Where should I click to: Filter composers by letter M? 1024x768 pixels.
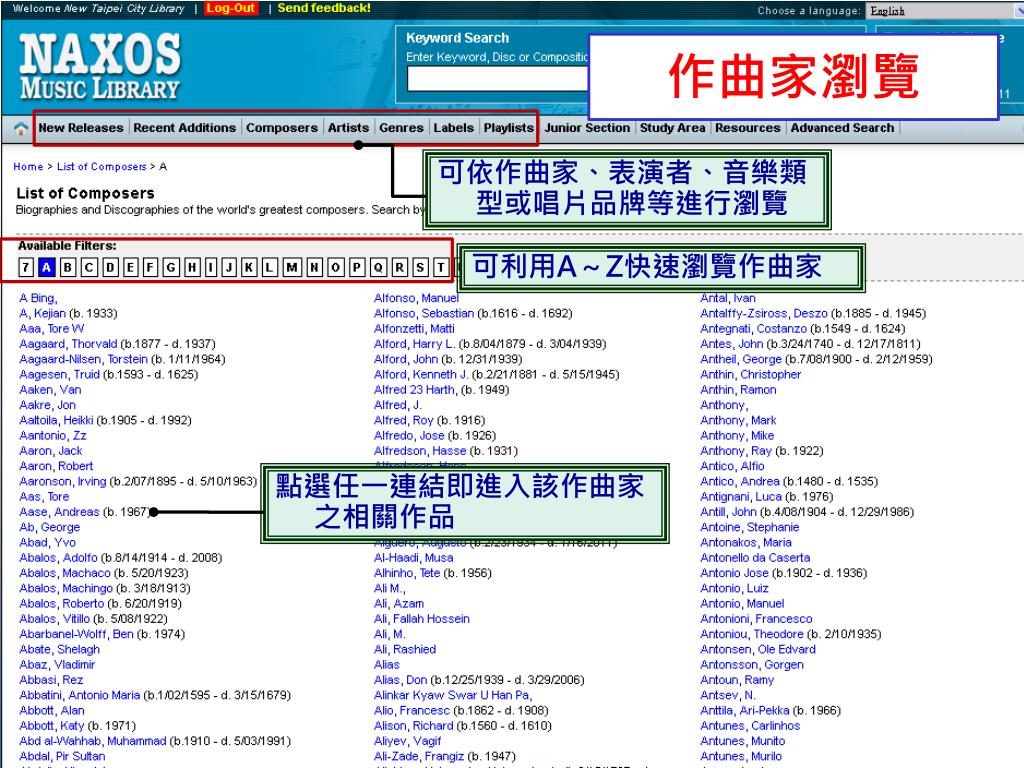tap(292, 267)
